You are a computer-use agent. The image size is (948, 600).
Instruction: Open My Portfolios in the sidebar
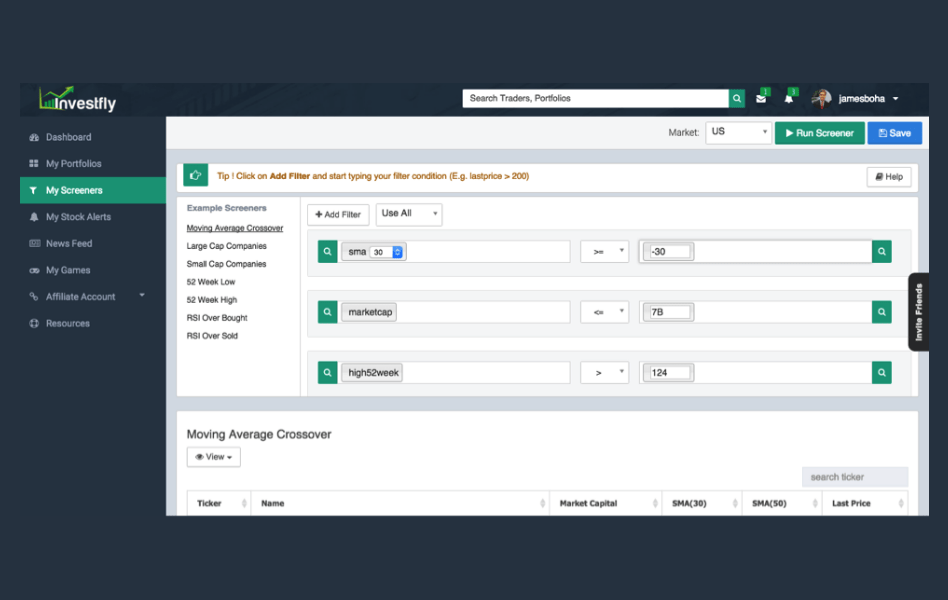click(x=73, y=164)
